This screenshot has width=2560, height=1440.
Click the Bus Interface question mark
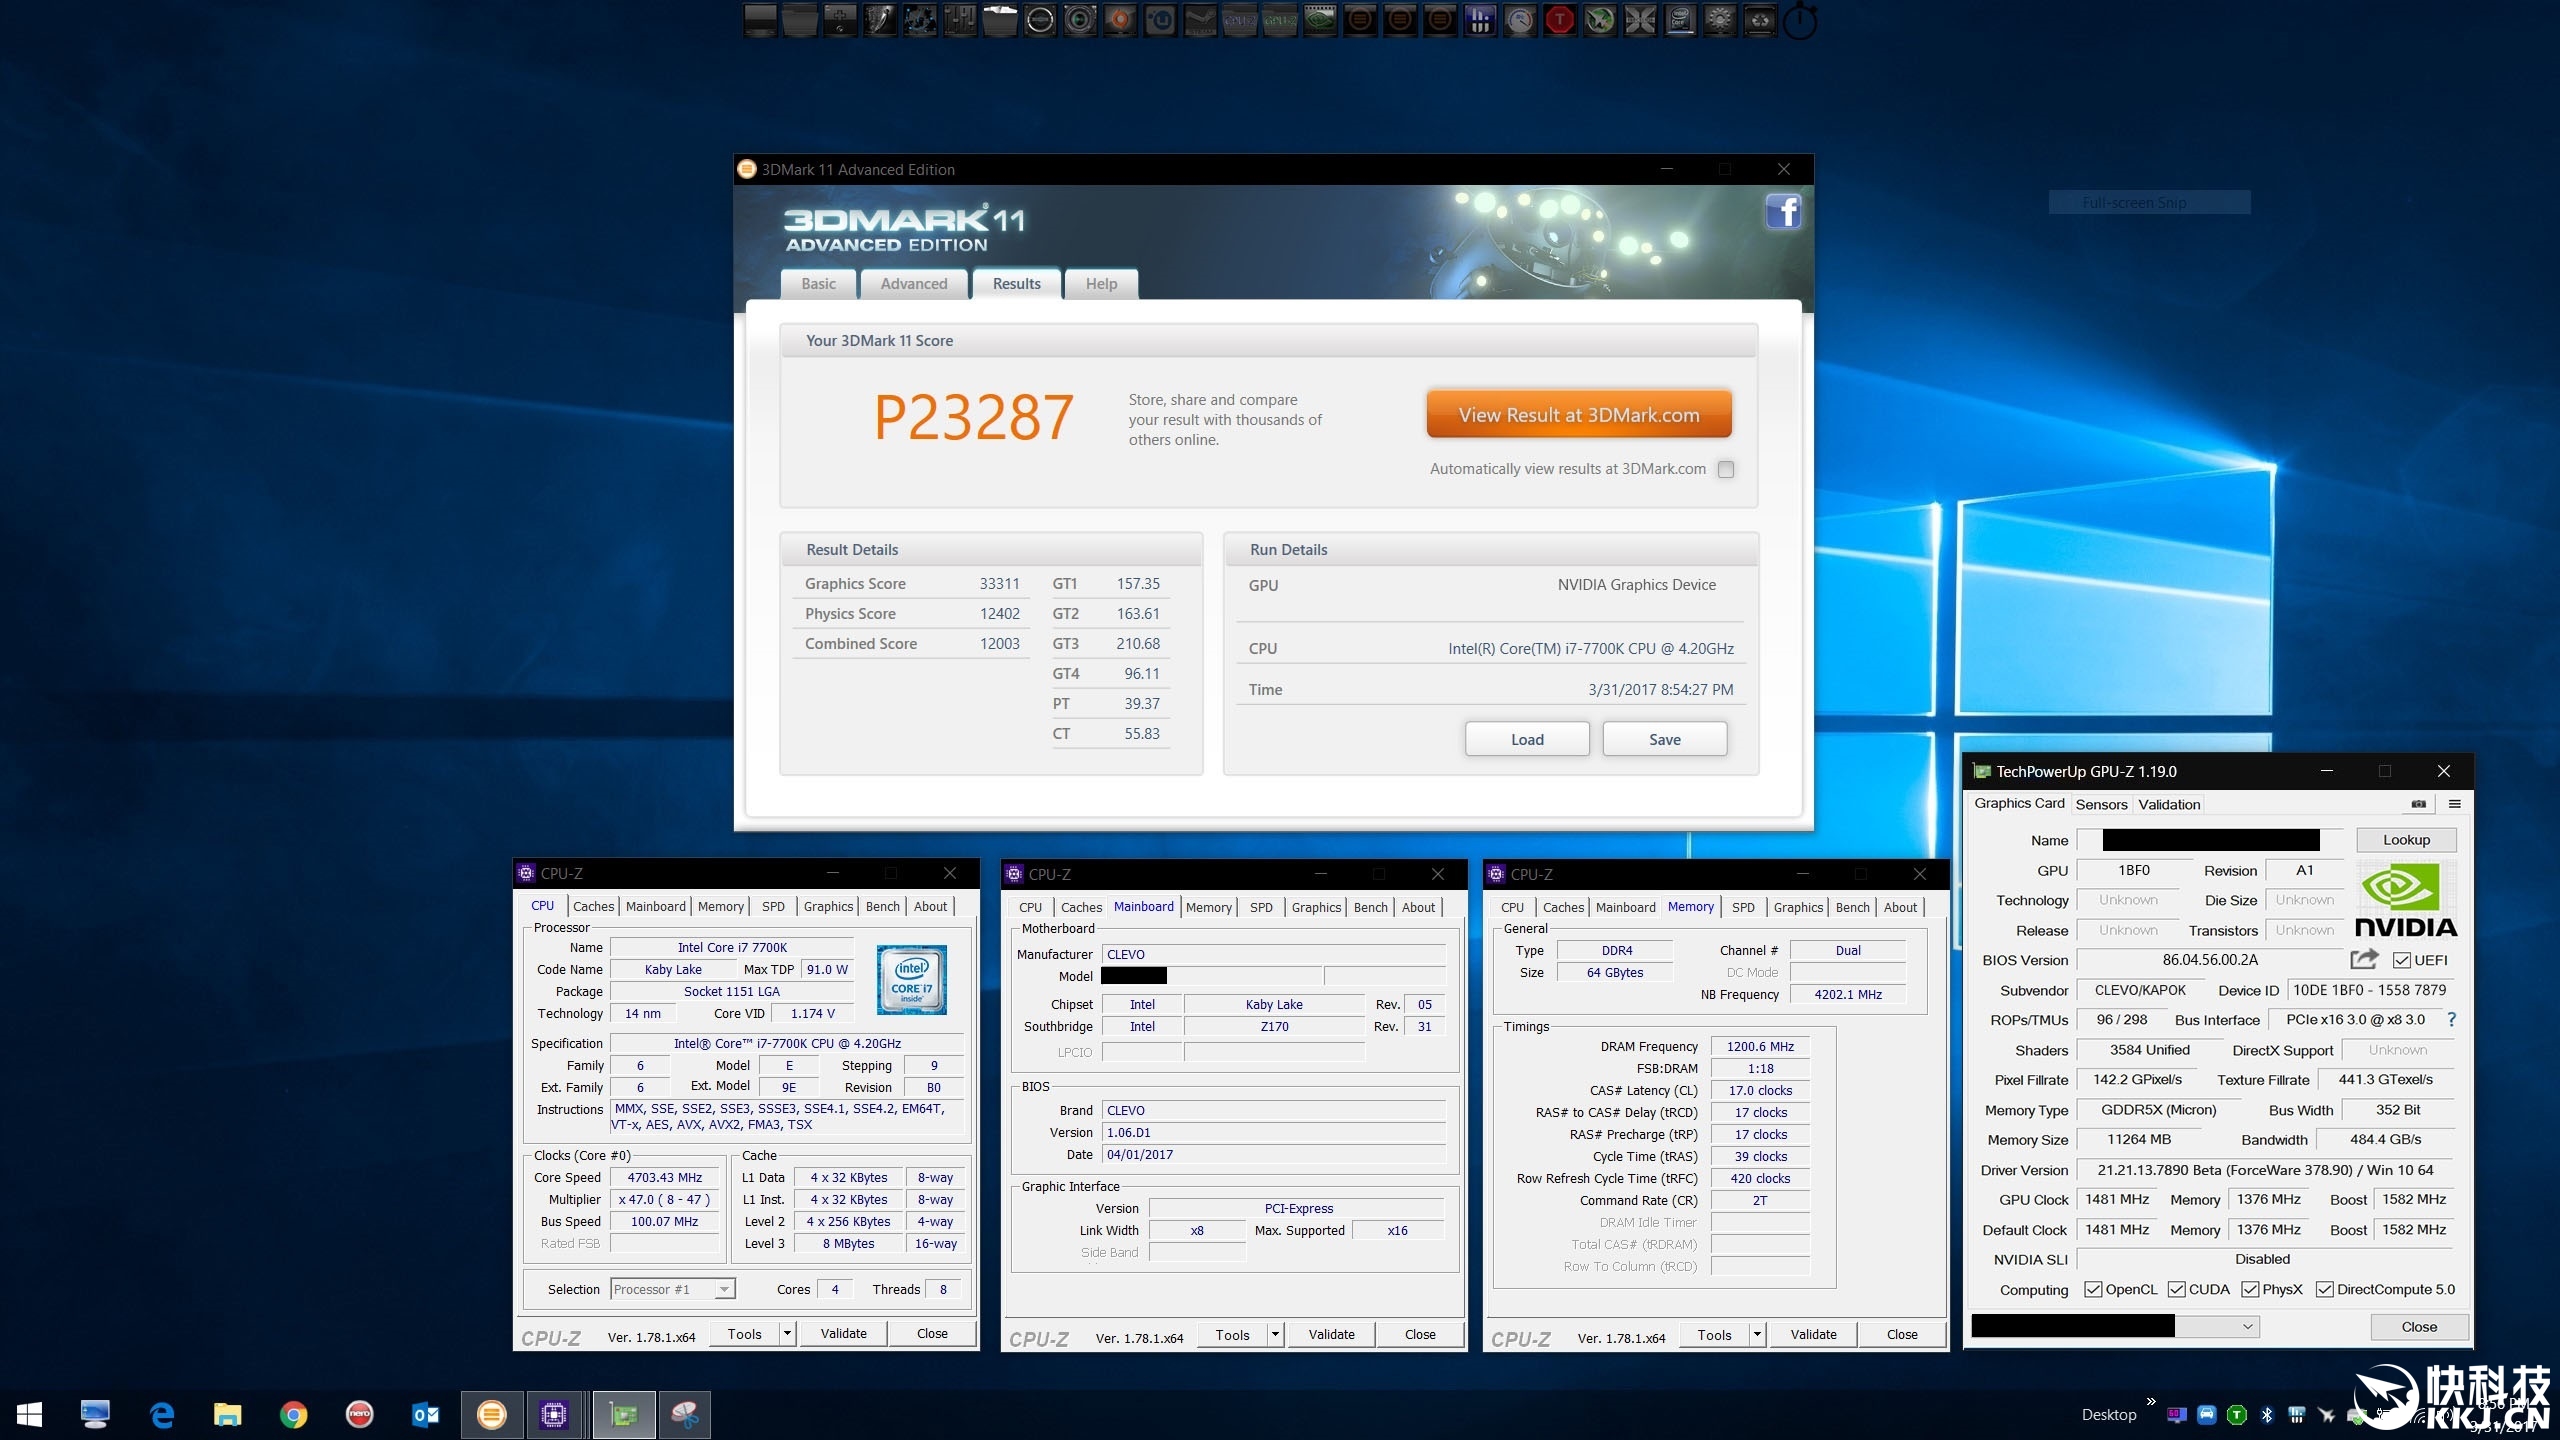click(2451, 1020)
